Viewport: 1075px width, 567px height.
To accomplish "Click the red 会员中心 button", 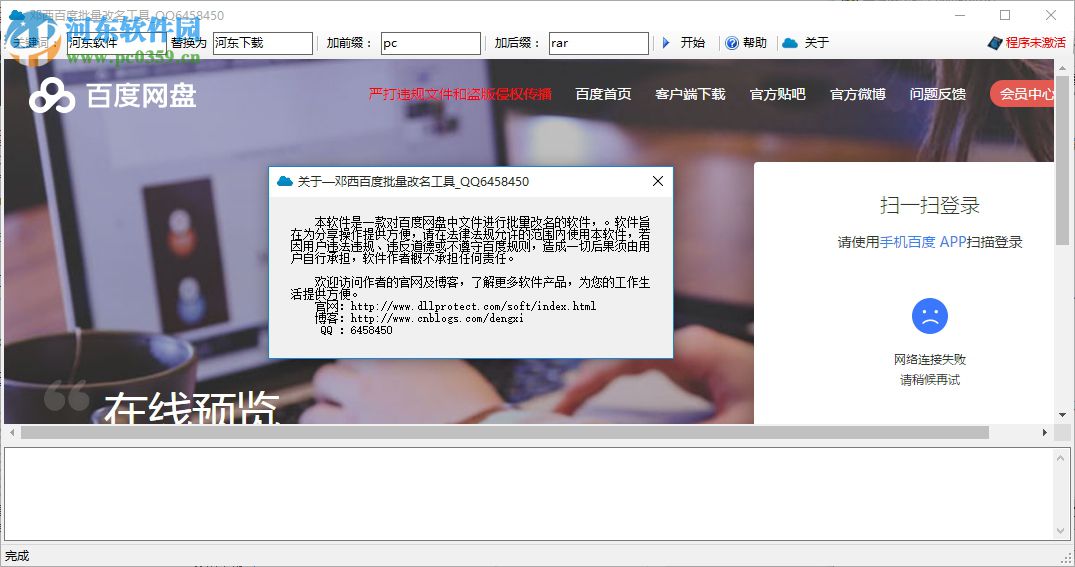I will coord(1022,94).
